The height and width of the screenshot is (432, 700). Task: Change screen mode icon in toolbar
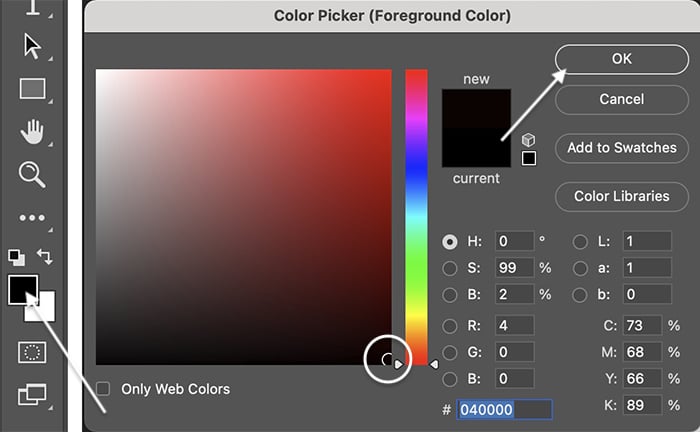tap(32, 395)
